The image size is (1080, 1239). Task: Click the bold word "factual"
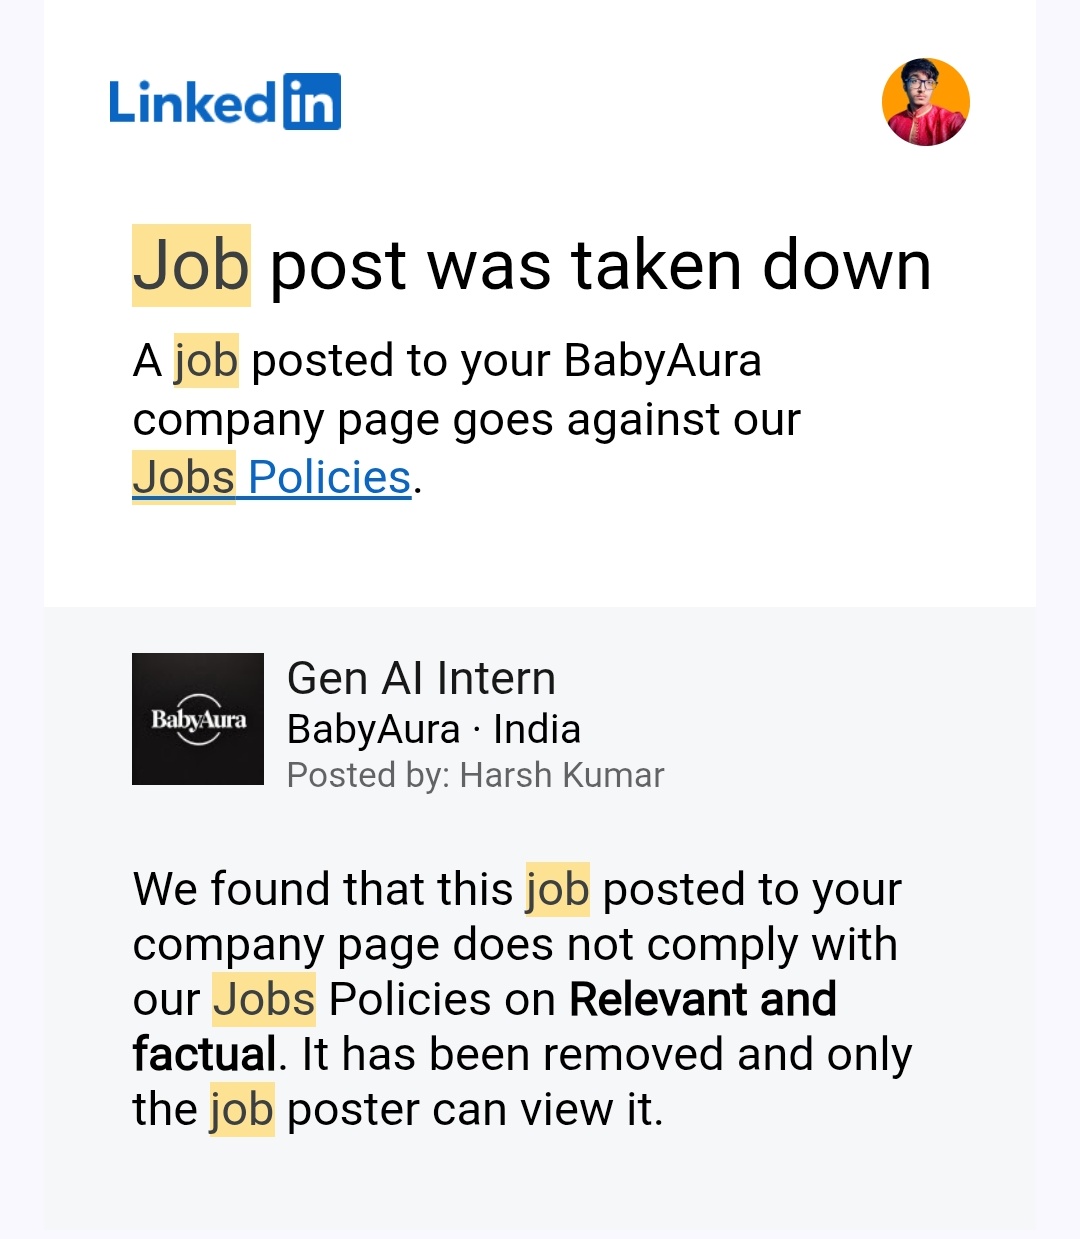tap(204, 1054)
